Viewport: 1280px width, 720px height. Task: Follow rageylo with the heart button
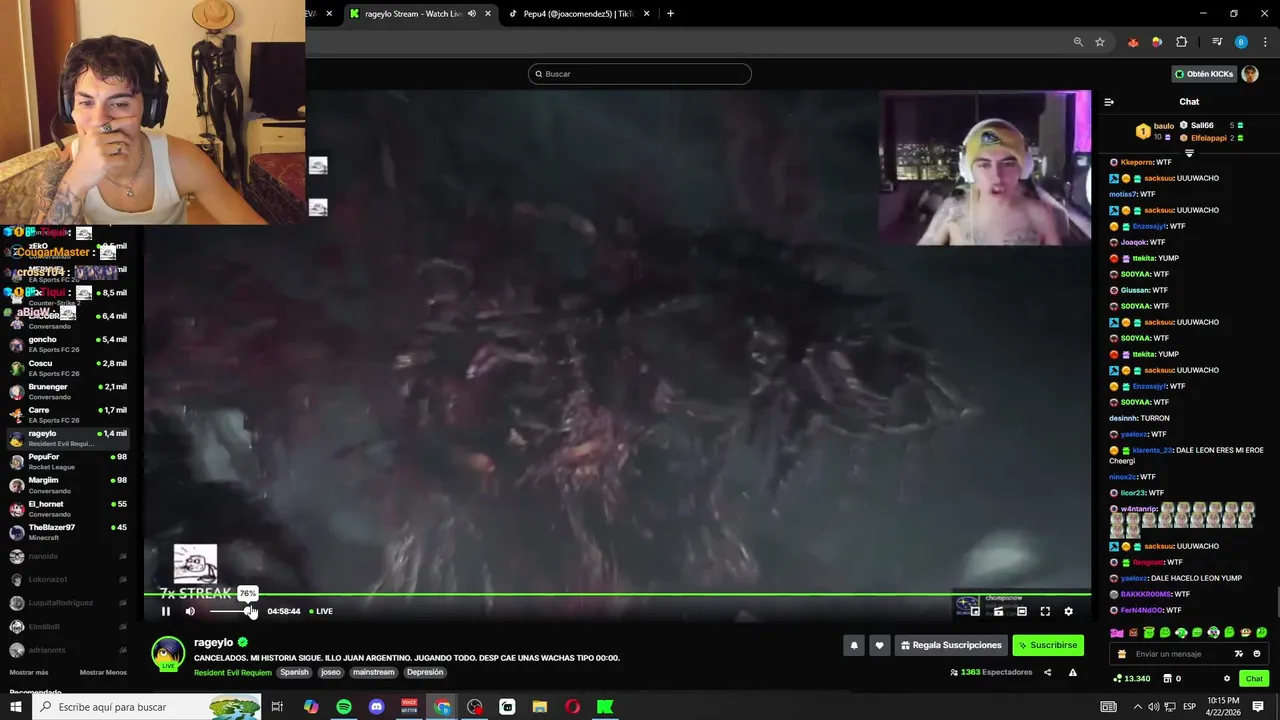click(879, 645)
